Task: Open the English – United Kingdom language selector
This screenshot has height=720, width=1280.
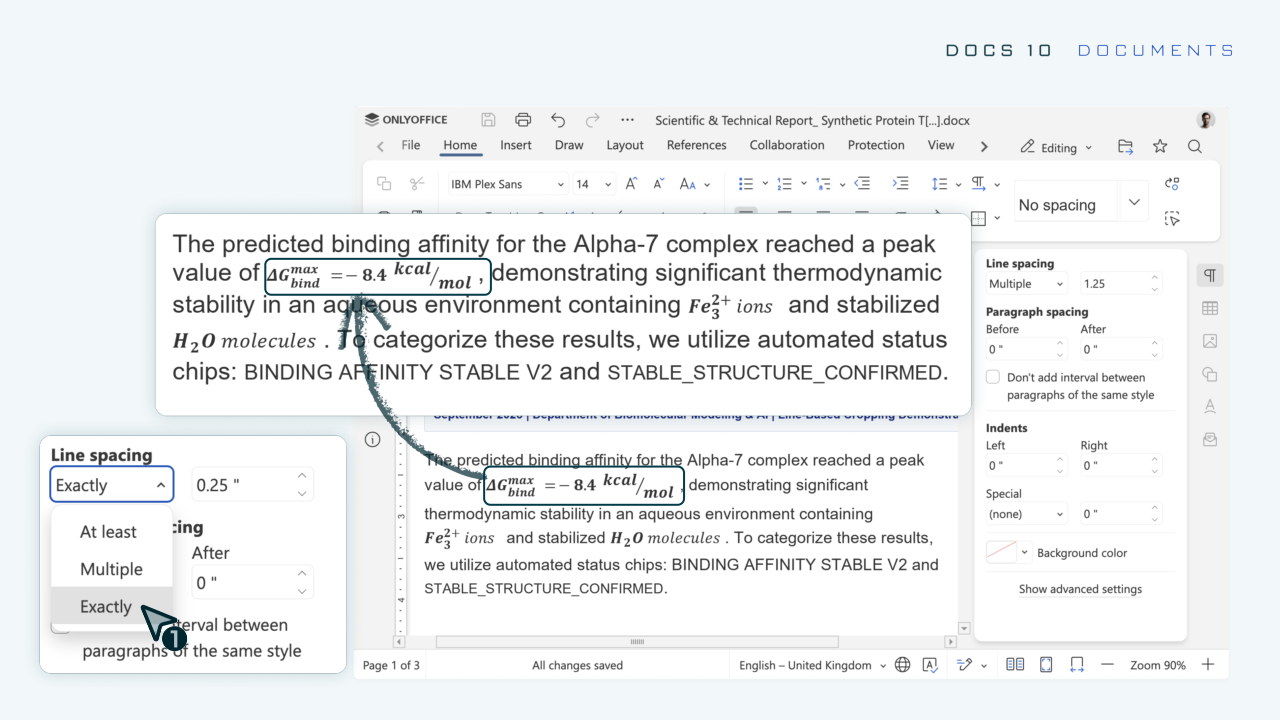Action: point(813,665)
